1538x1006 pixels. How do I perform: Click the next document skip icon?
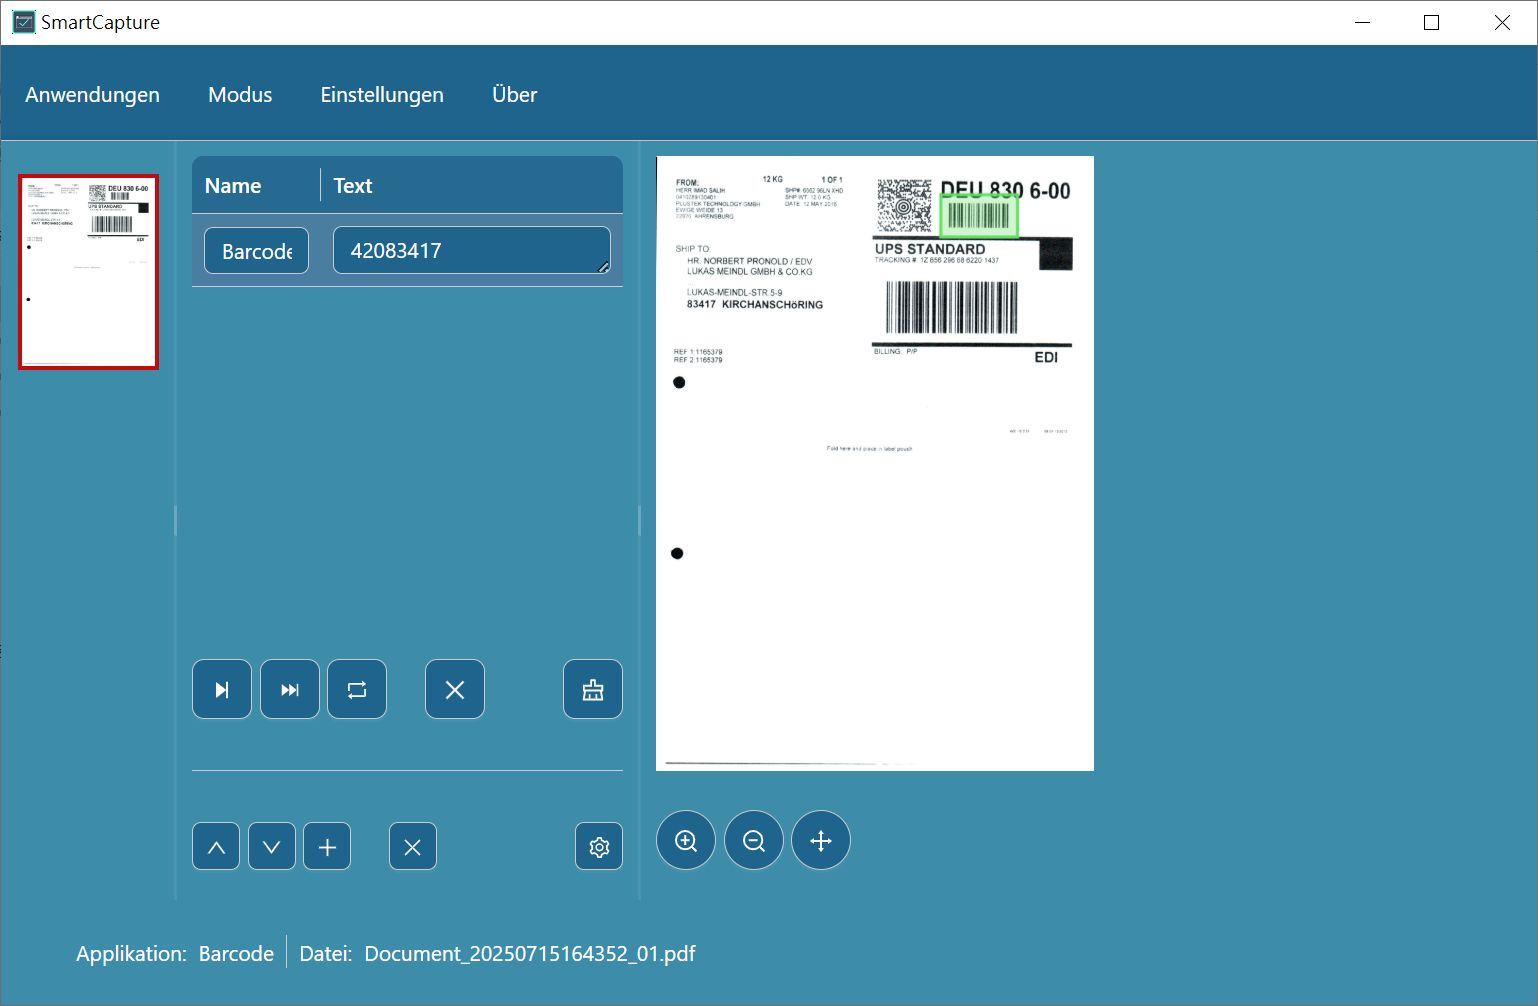click(222, 689)
